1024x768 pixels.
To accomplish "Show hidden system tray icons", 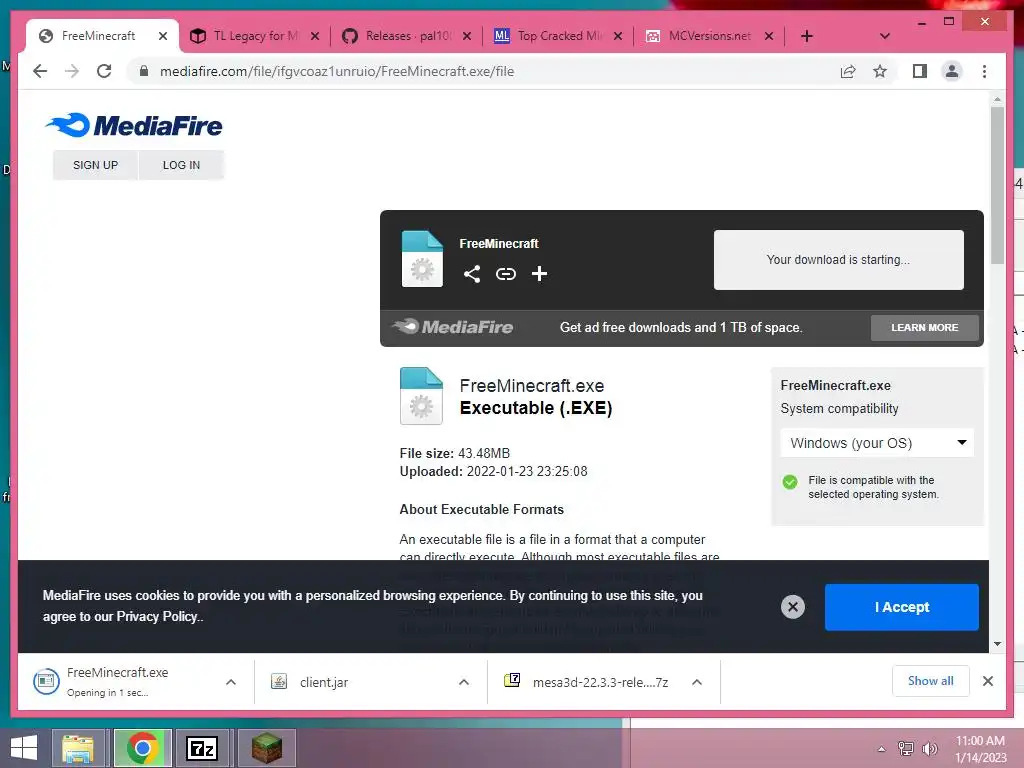I will coord(882,749).
